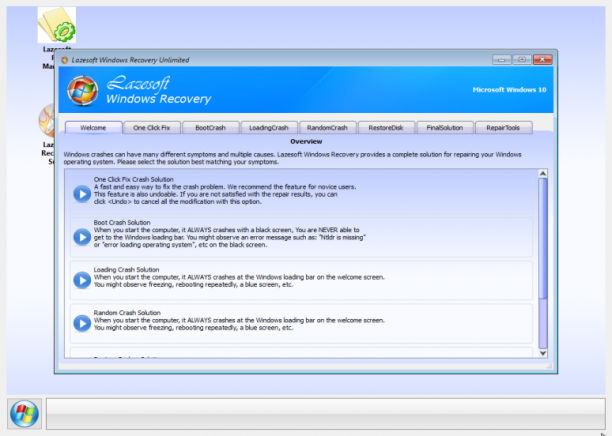The image size is (612, 436).
Task: Run the Random Crash Solution arrow button
Action: pyautogui.click(x=82, y=323)
